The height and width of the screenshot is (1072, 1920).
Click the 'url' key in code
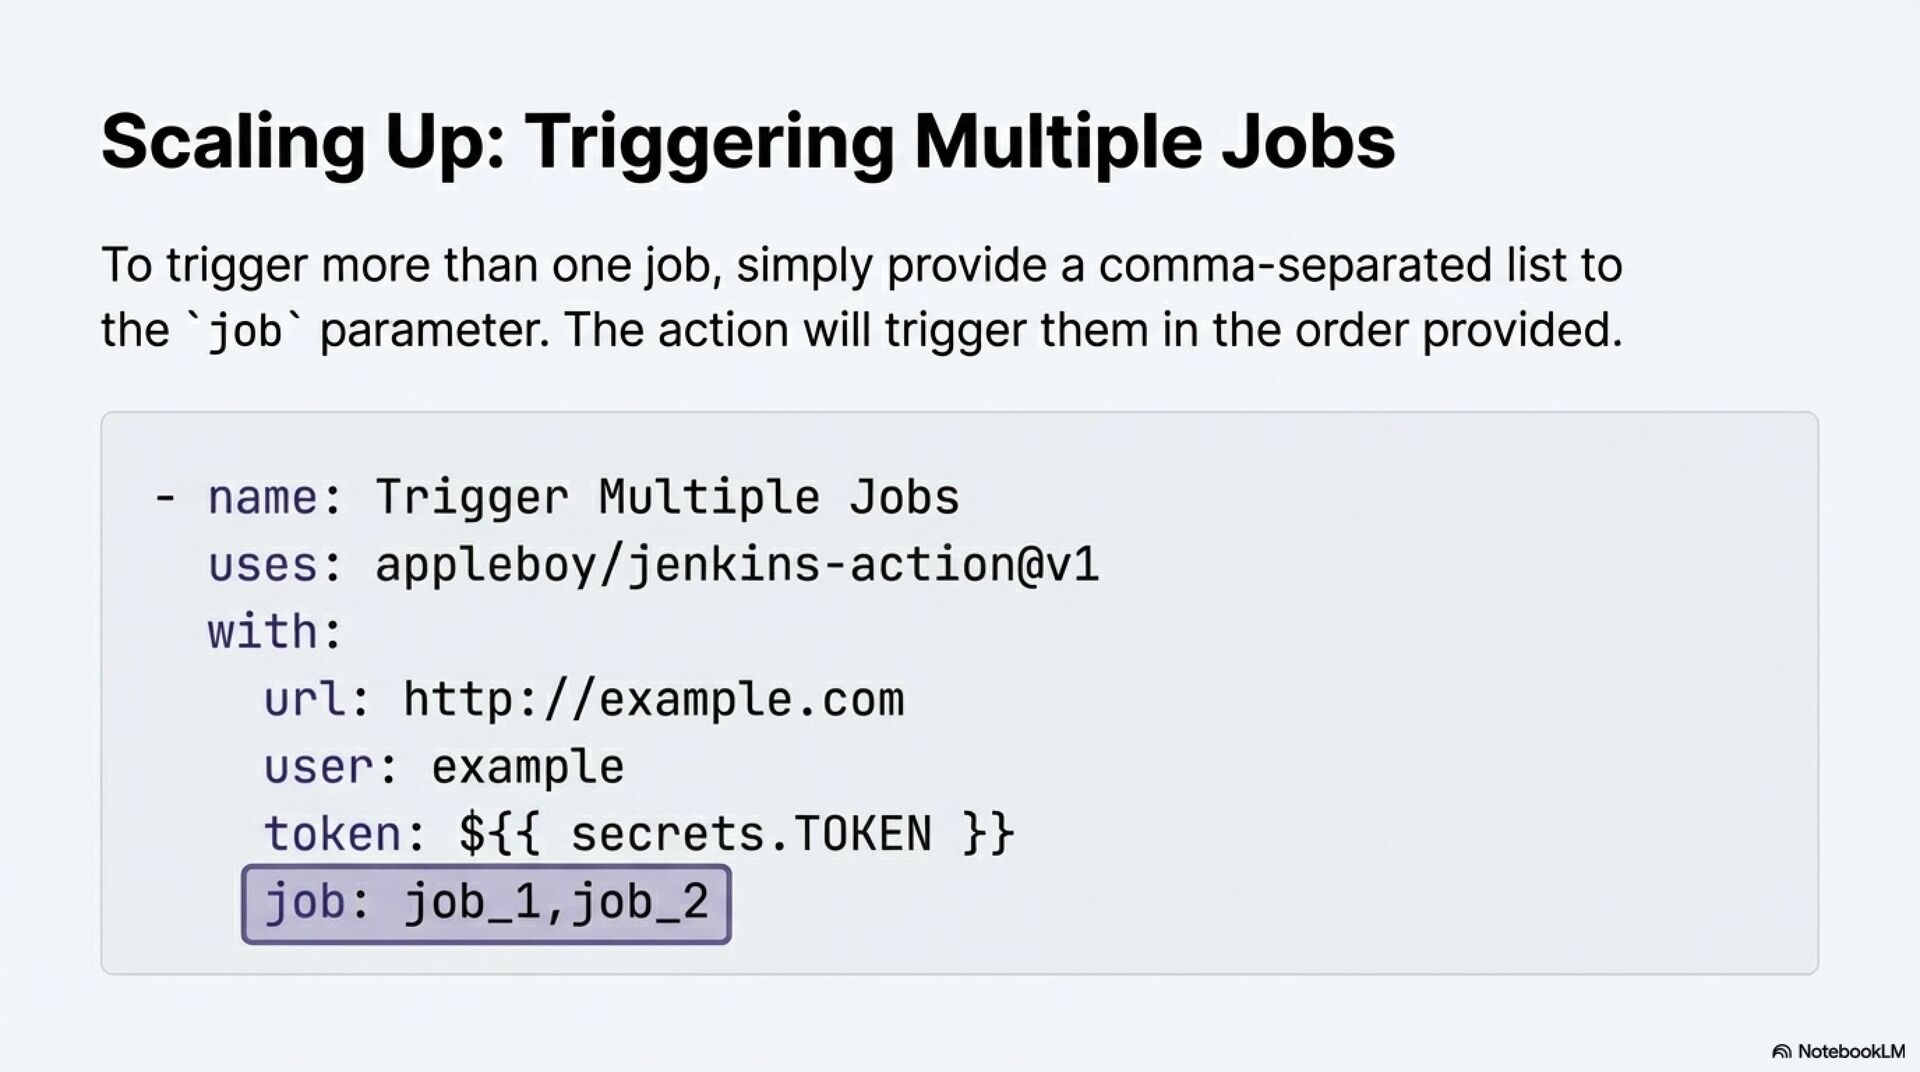tap(305, 699)
